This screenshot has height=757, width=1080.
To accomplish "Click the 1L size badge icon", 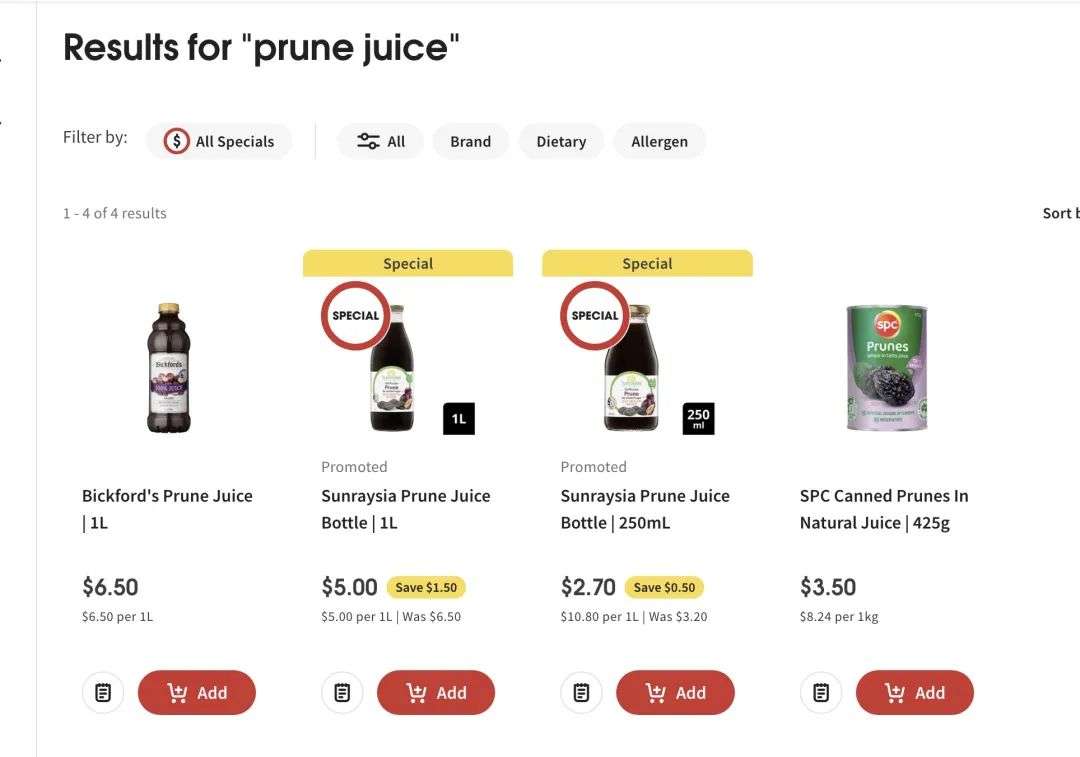I will (459, 419).
